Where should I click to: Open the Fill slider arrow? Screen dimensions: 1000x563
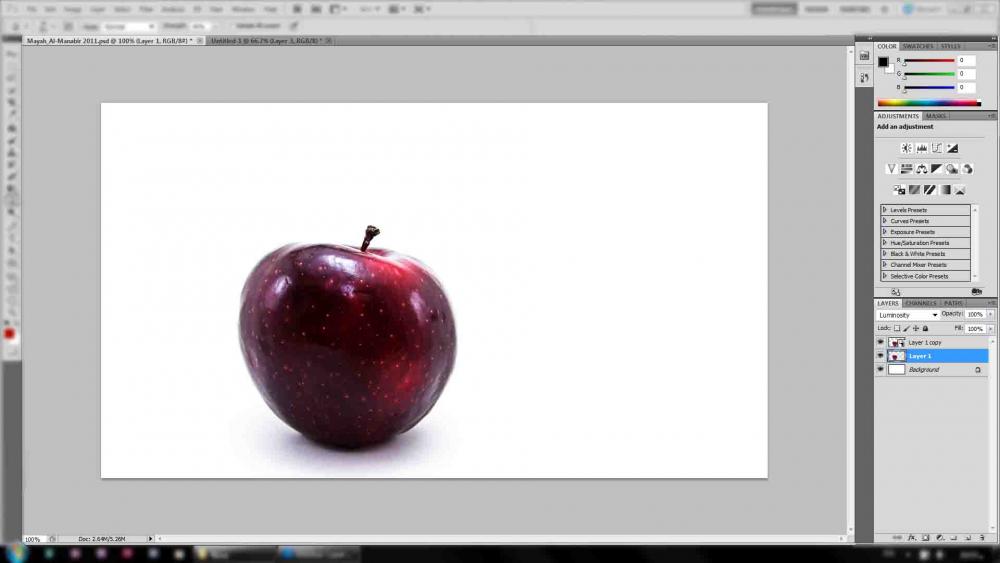click(x=990, y=329)
